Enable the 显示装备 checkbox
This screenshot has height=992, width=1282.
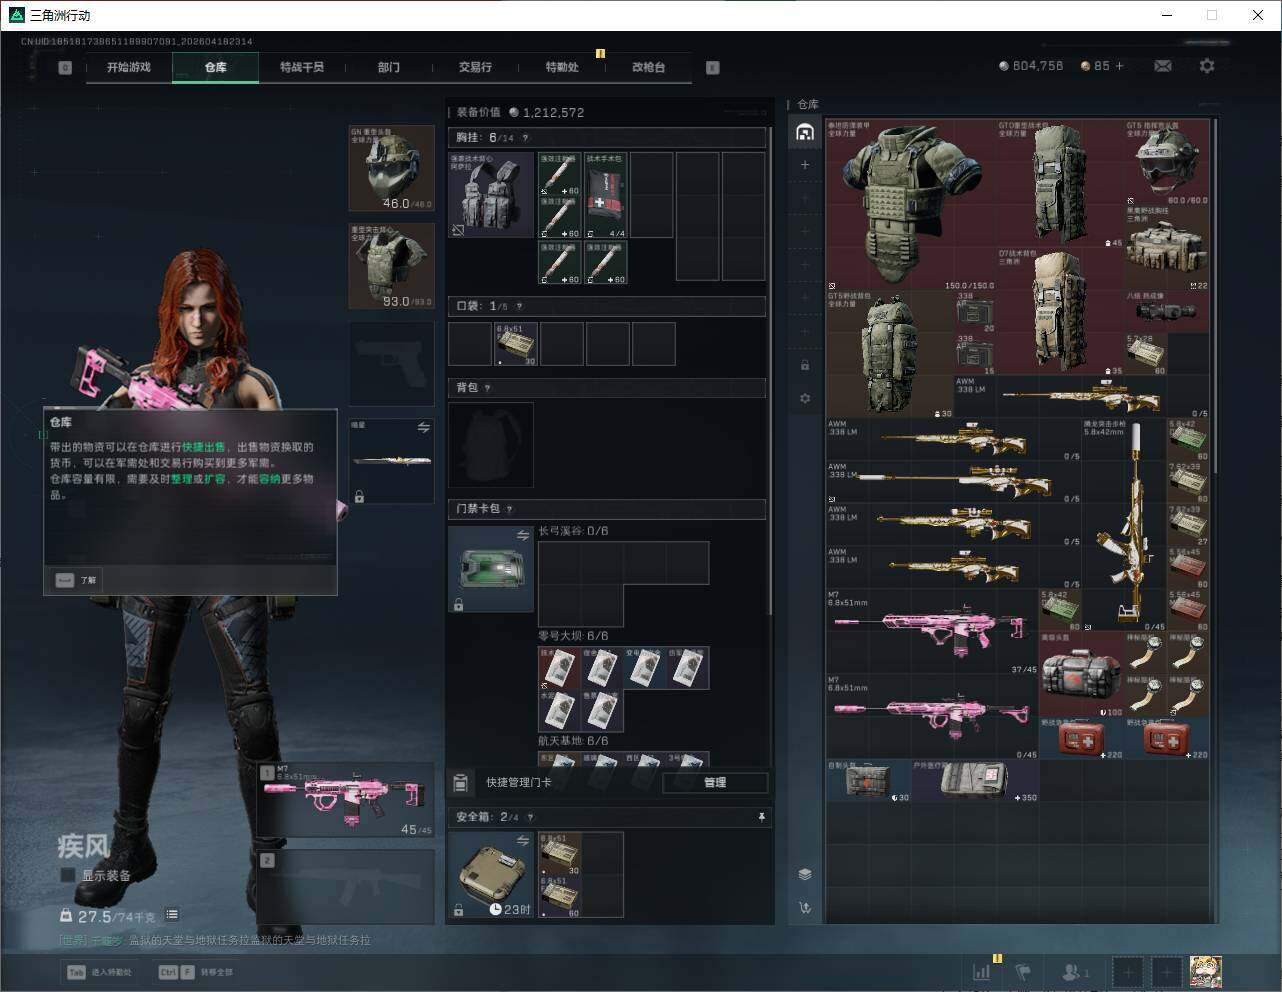click(x=68, y=875)
